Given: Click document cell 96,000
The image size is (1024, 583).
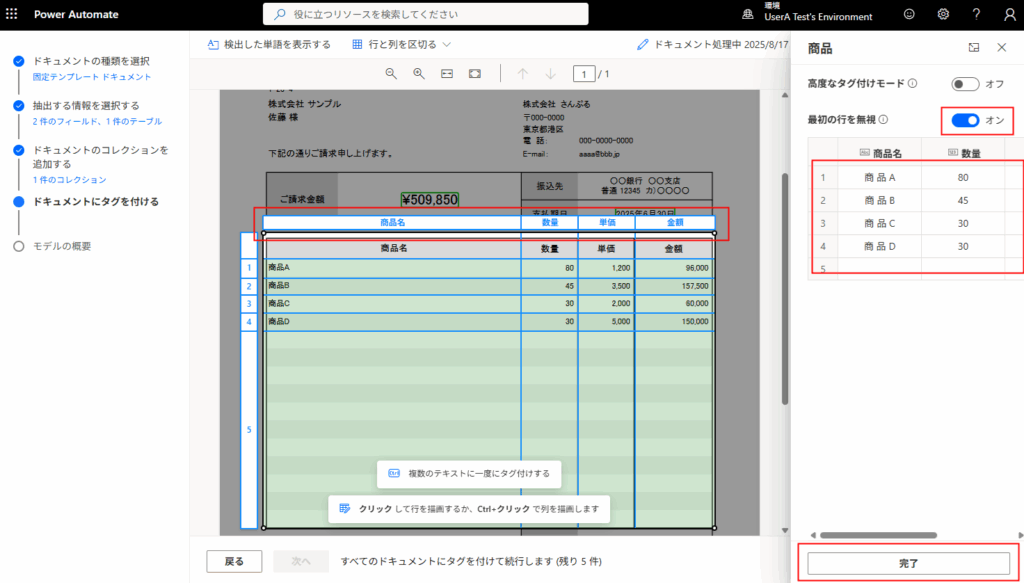Looking at the screenshot, I should [x=695, y=268].
